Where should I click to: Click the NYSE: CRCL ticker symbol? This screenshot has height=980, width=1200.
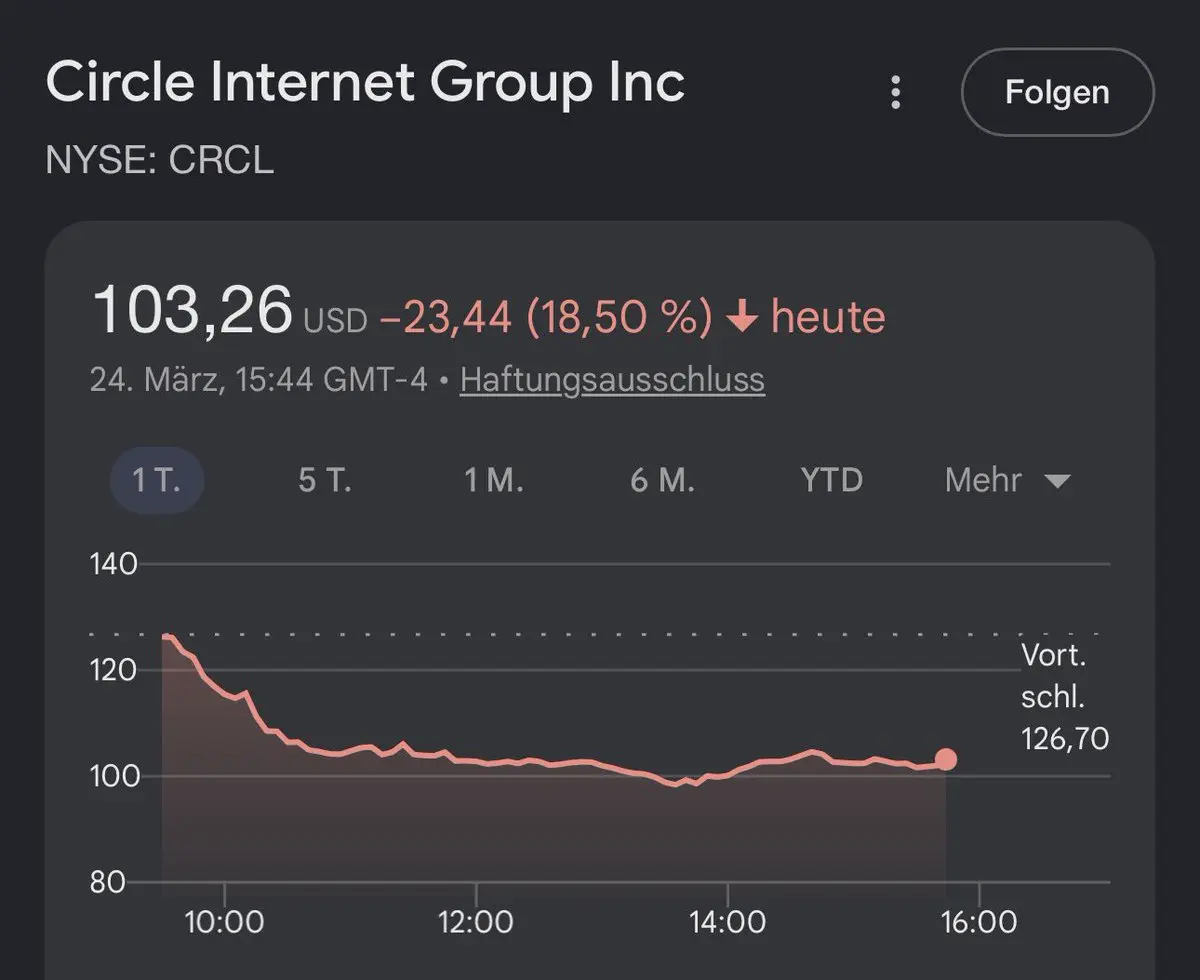point(160,160)
